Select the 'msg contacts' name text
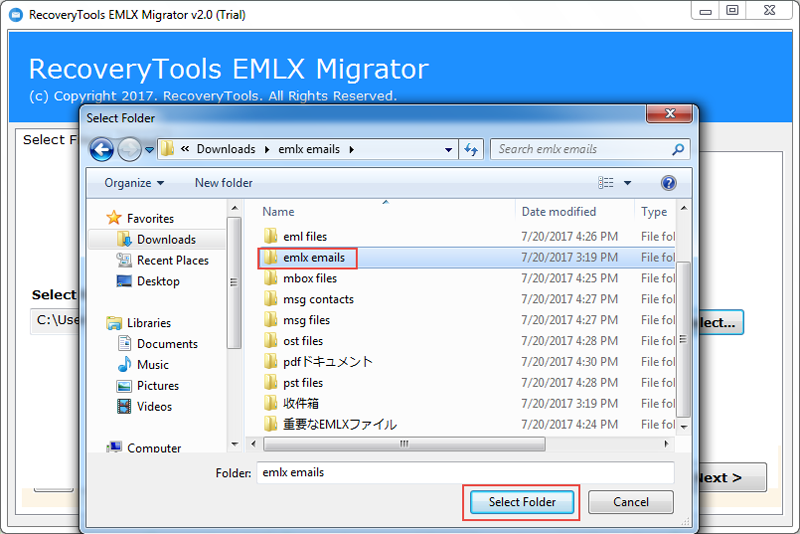This screenshot has height=534, width=800. pyautogui.click(x=318, y=299)
